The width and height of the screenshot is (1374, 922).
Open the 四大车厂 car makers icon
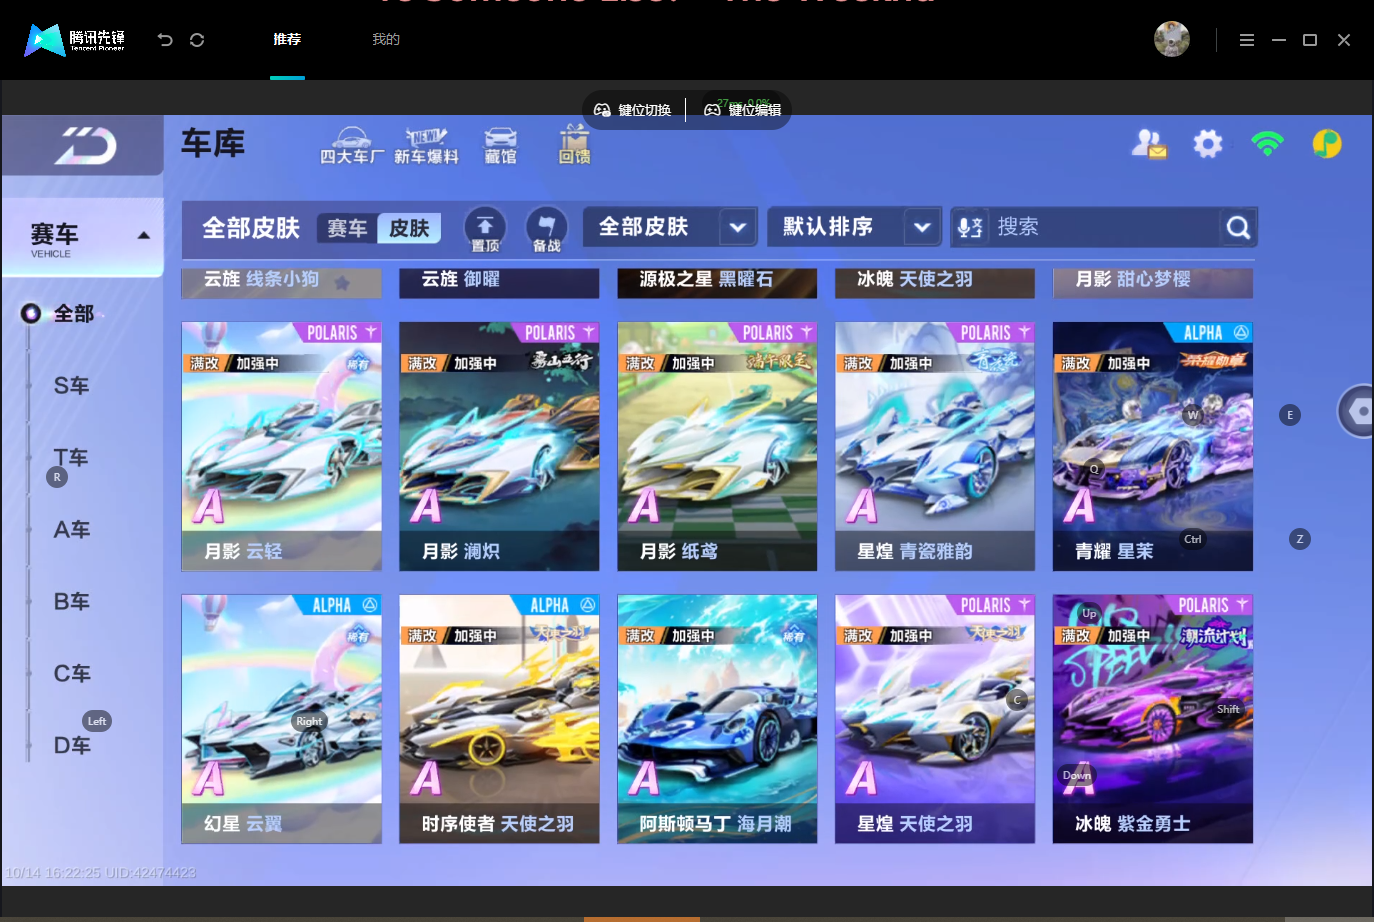(x=351, y=145)
